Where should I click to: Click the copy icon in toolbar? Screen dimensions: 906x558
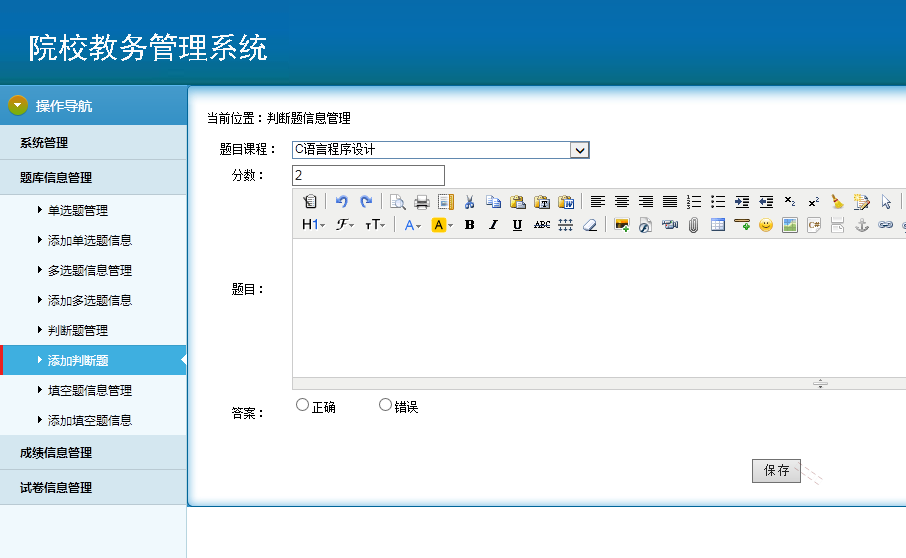point(493,201)
